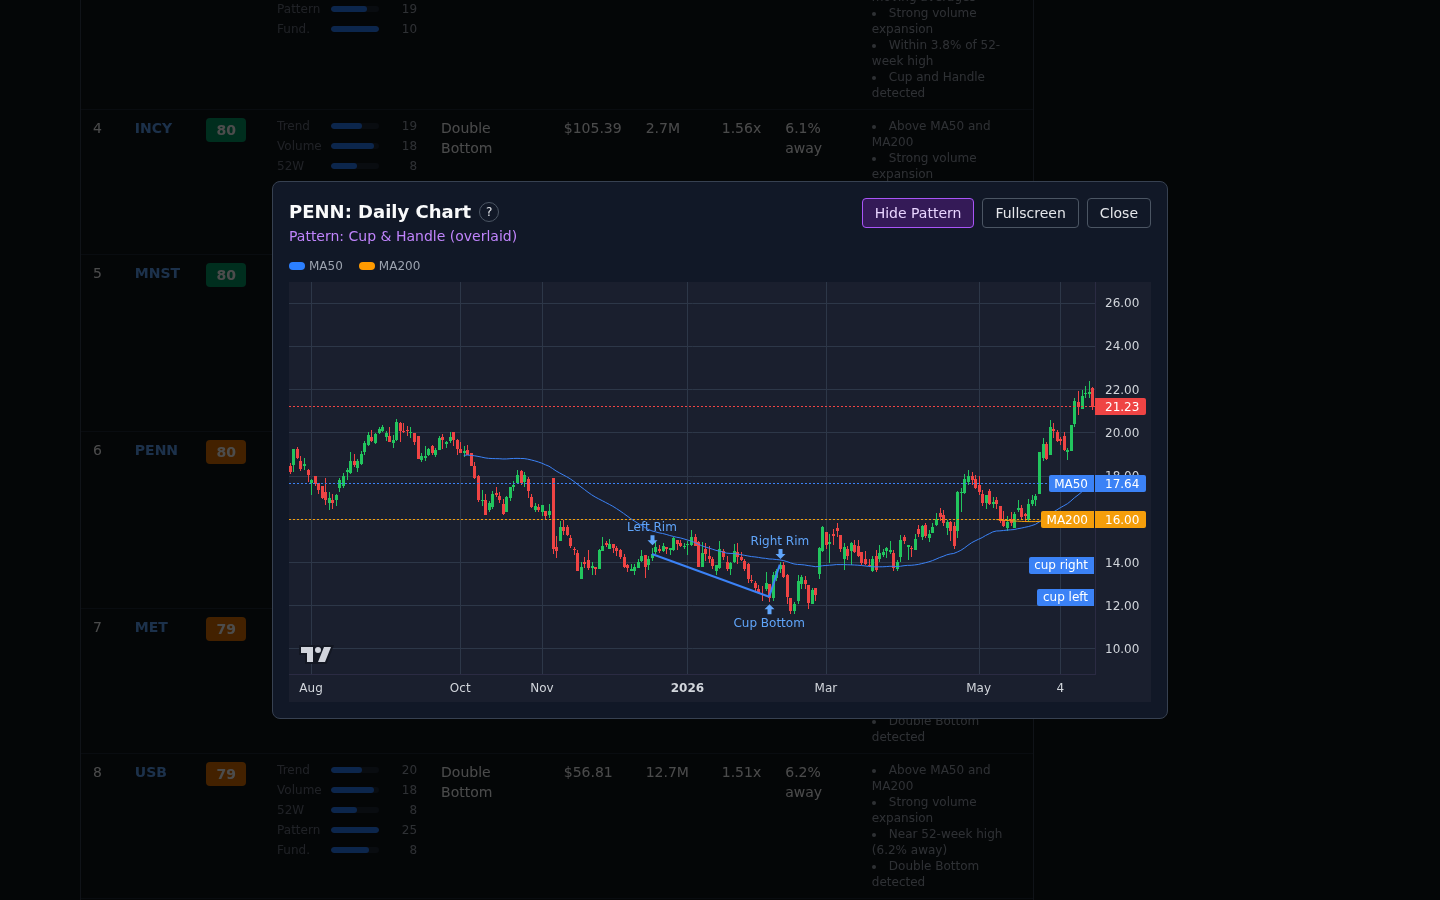1440x900 pixels.
Task: Click the 26.00 price axis label
Action: (1122, 303)
